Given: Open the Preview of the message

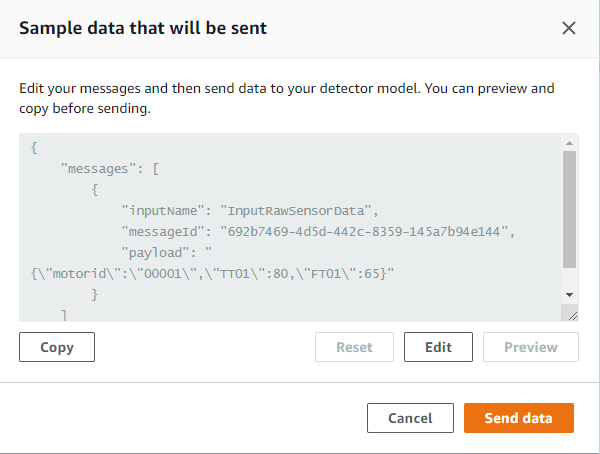Looking at the screenshot, I should coord(530,347).
